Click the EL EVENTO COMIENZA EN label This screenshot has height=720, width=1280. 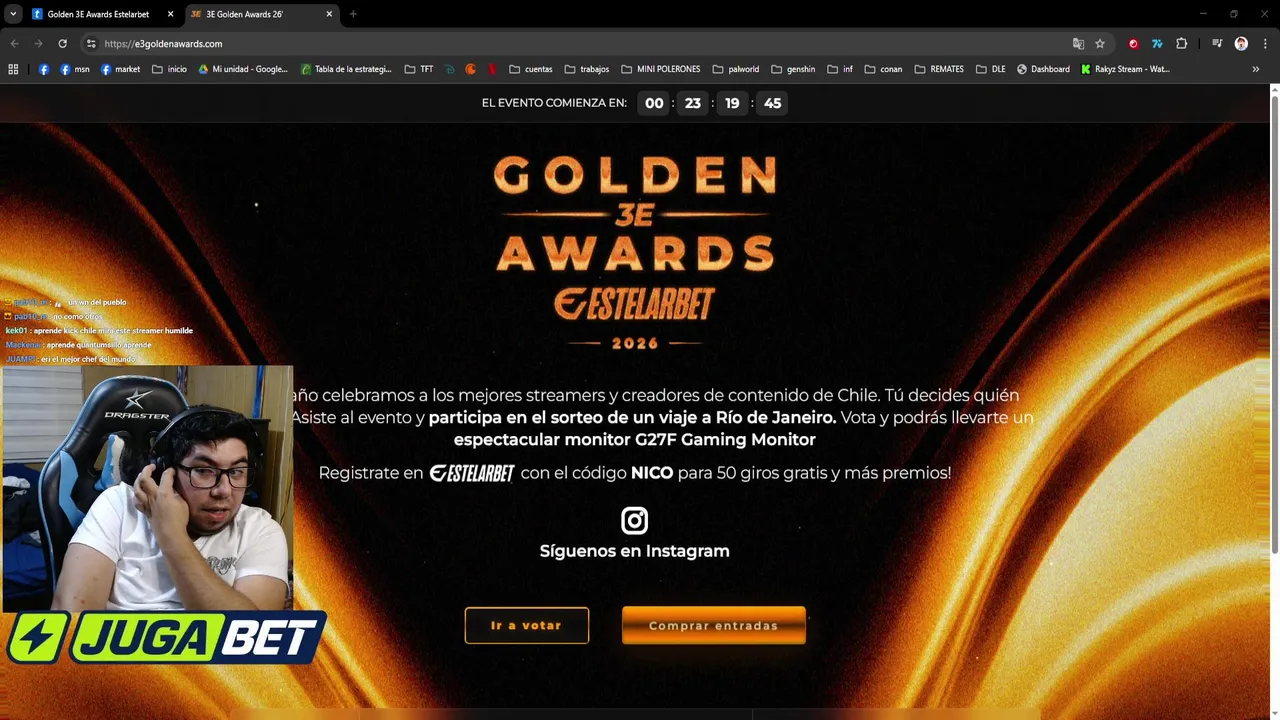(x=554, y=103)
